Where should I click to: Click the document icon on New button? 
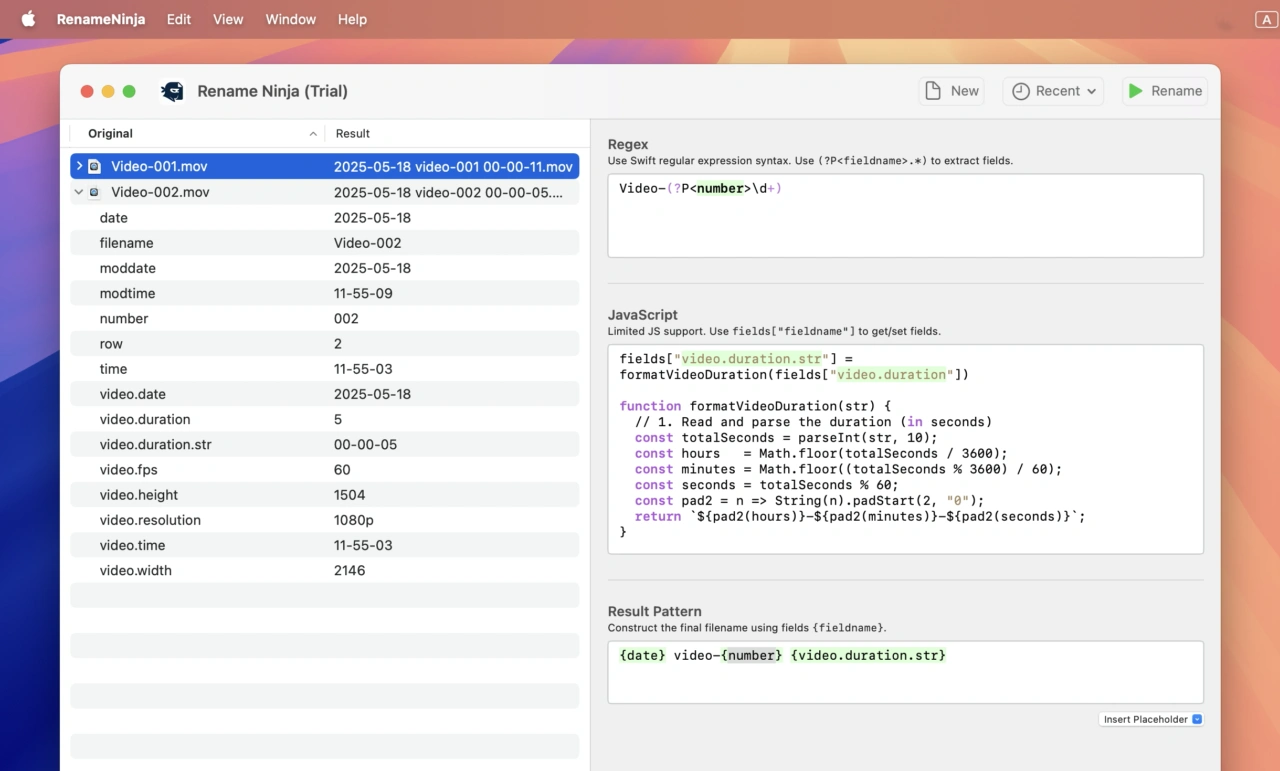pos(933,91)
